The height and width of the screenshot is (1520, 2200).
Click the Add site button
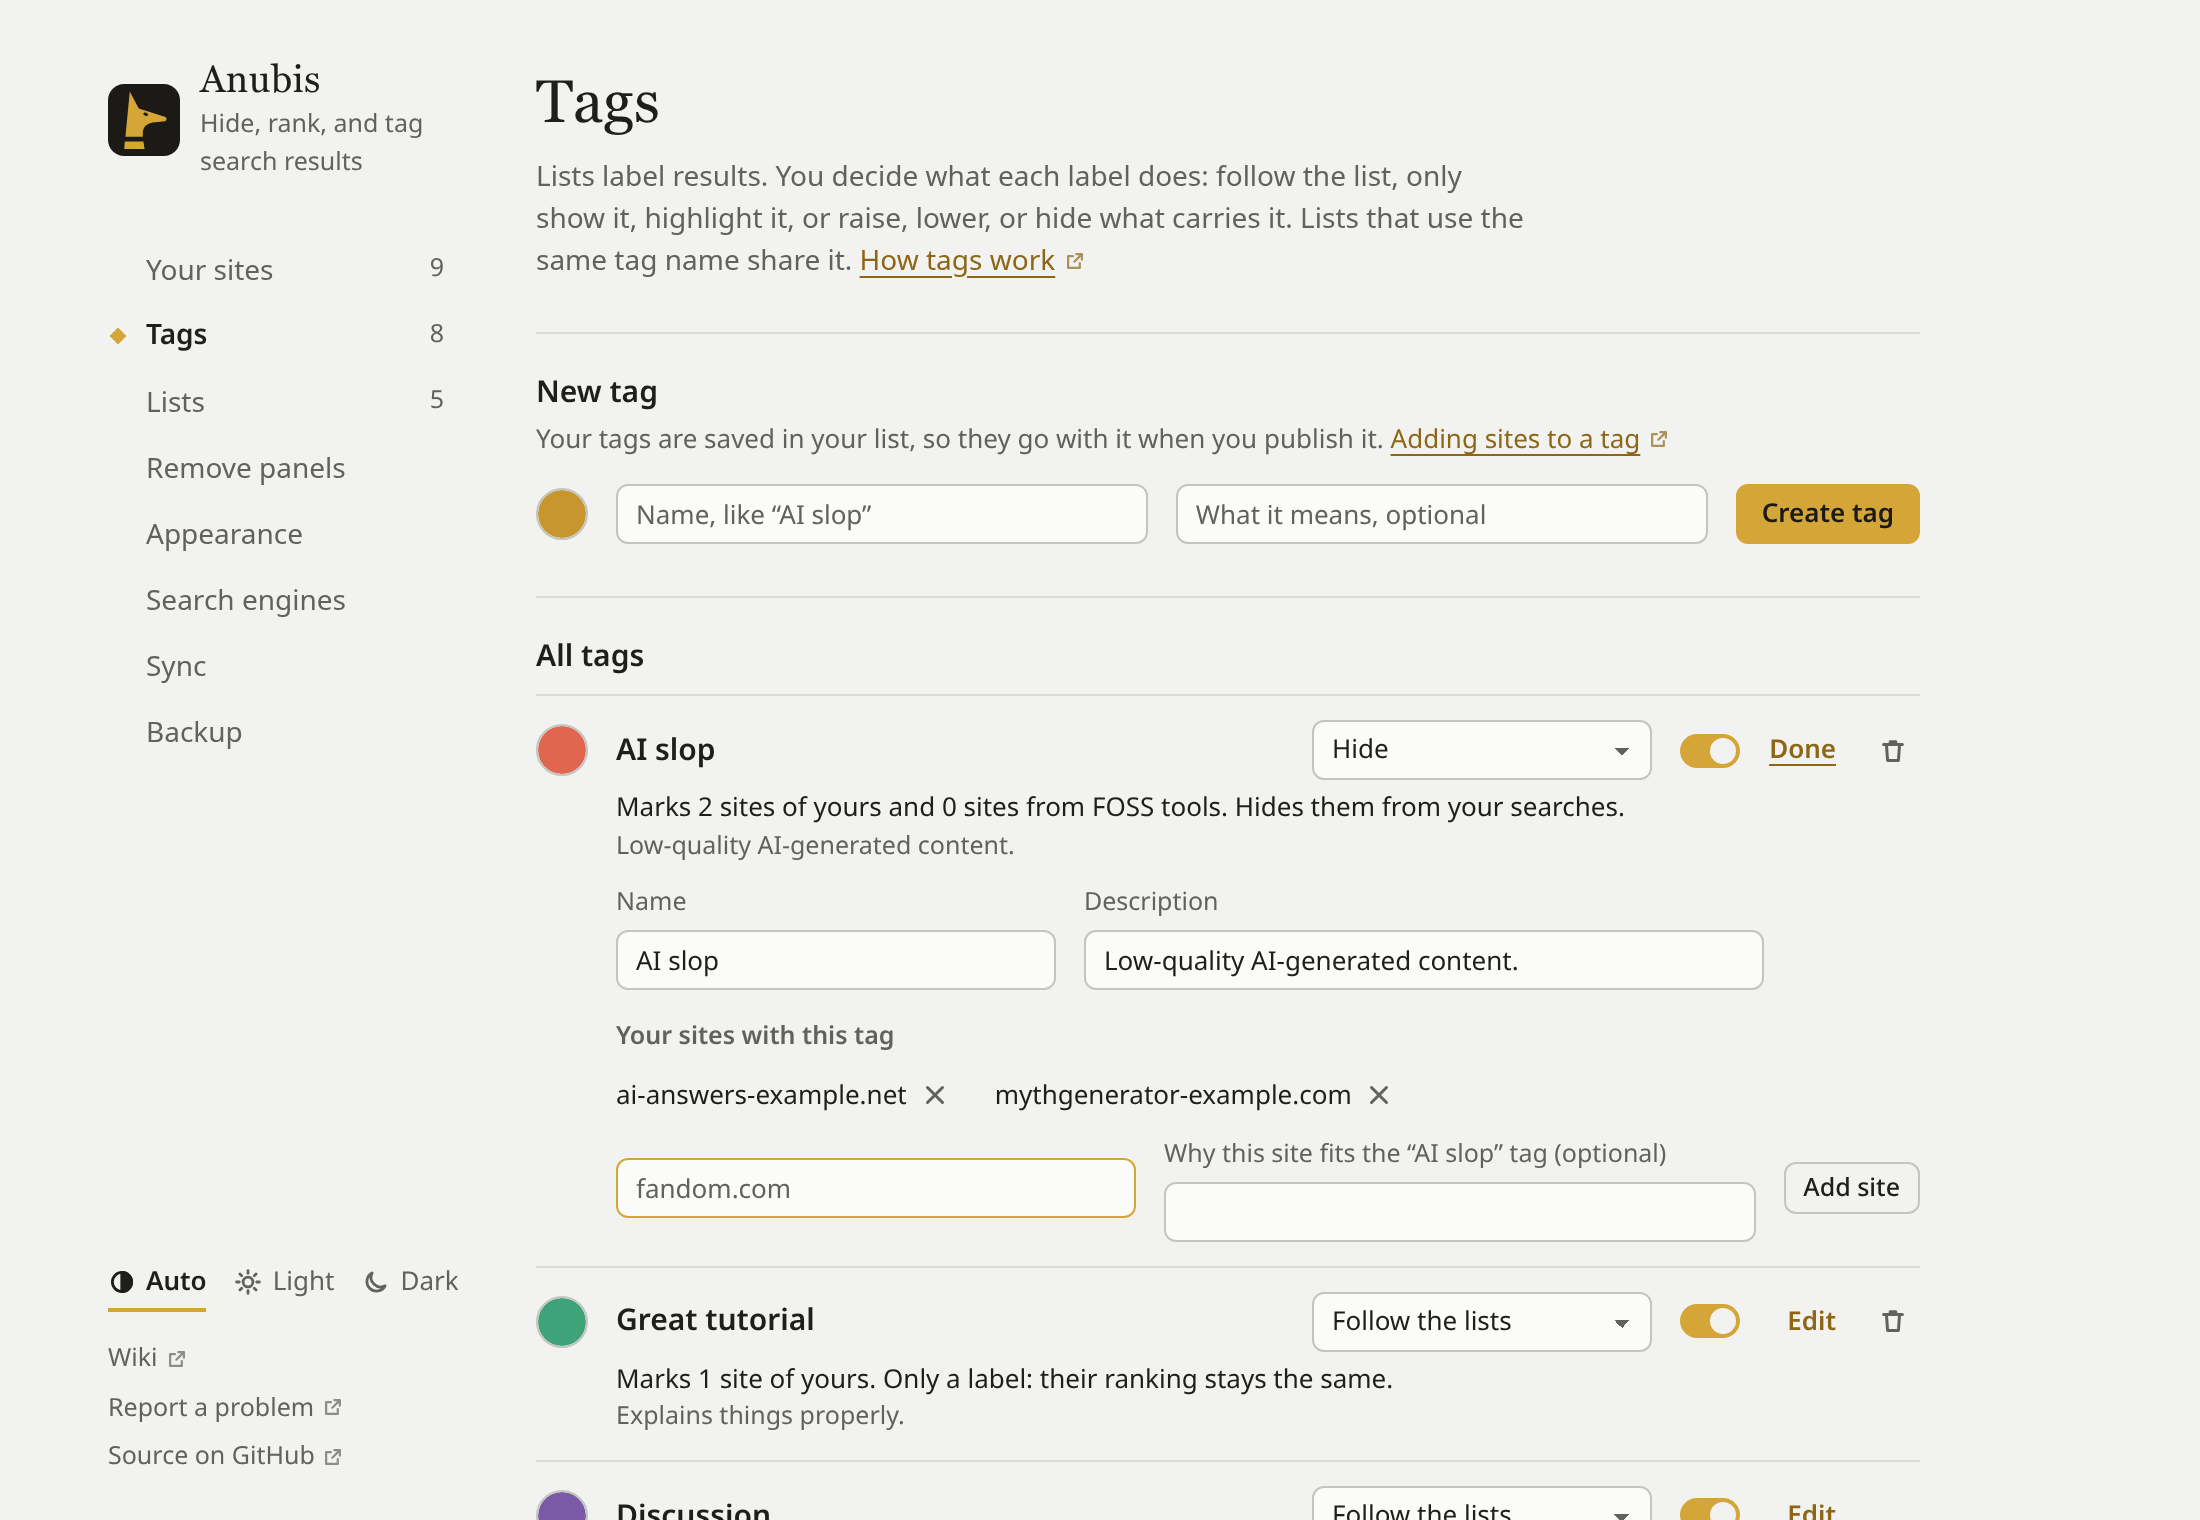[1851, 1187]
